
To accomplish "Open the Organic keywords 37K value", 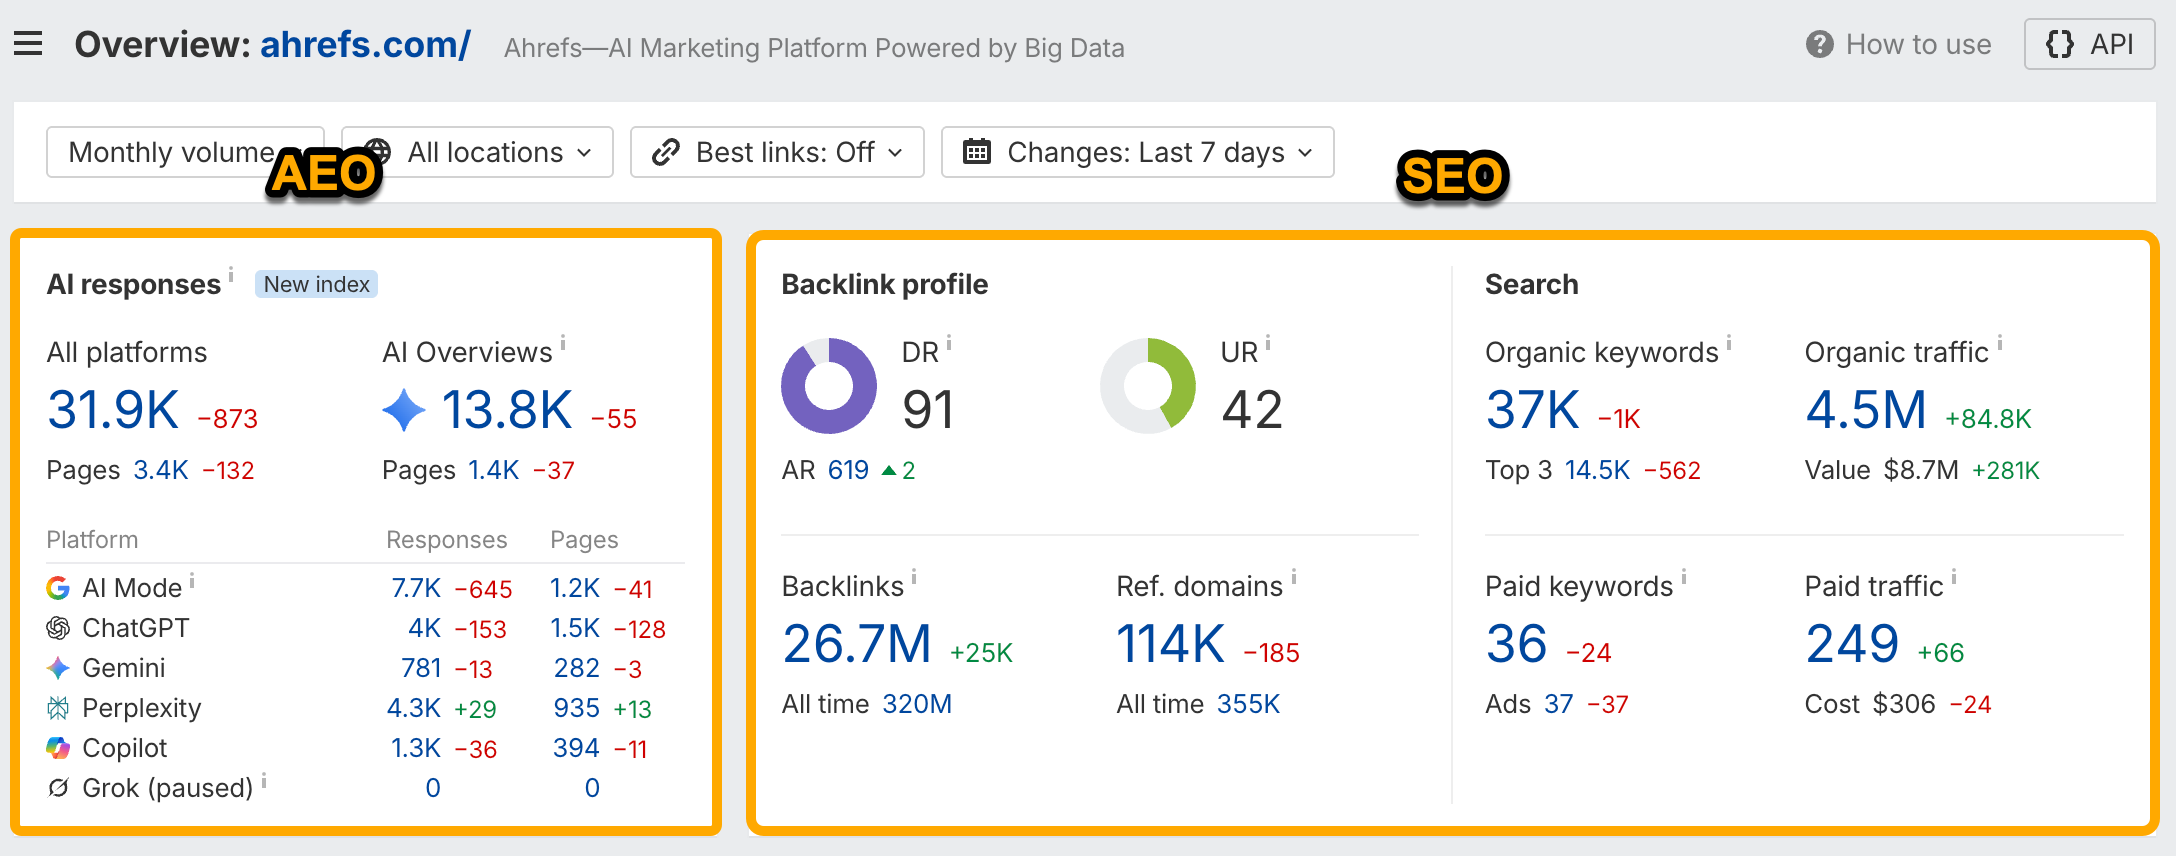I will point(1533,410).
